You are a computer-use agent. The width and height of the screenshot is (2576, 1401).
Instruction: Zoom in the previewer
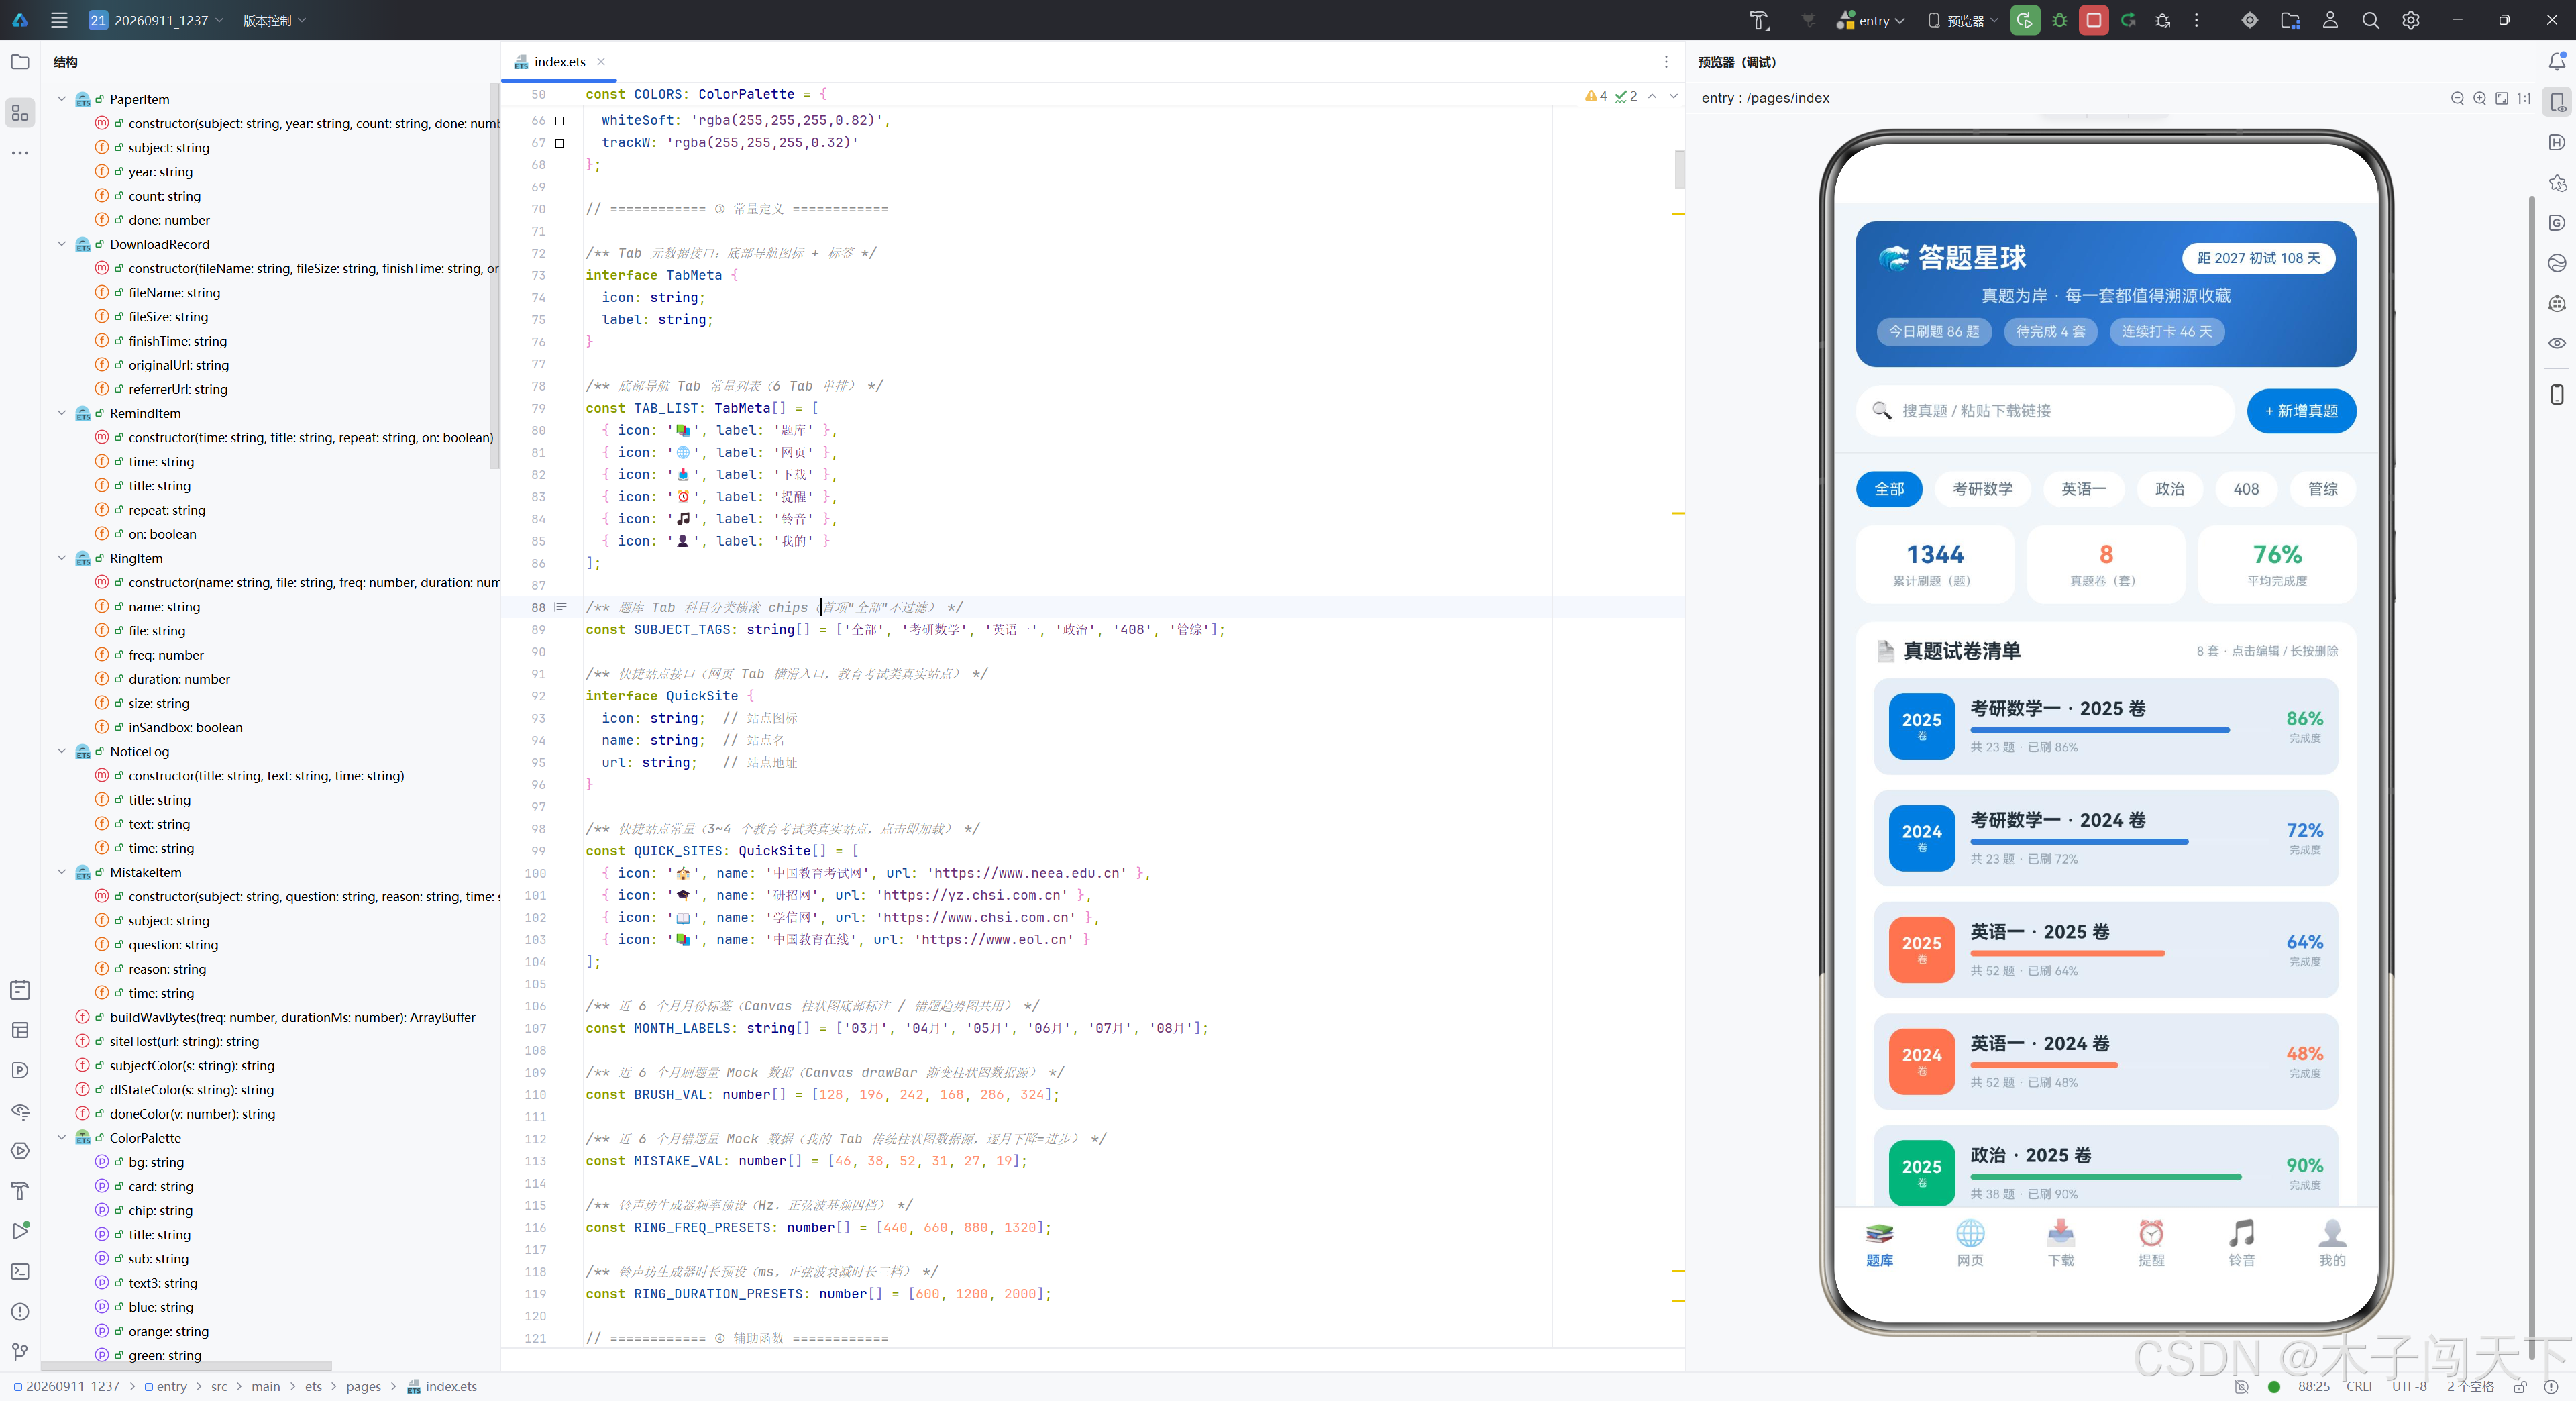point(2479,98)
